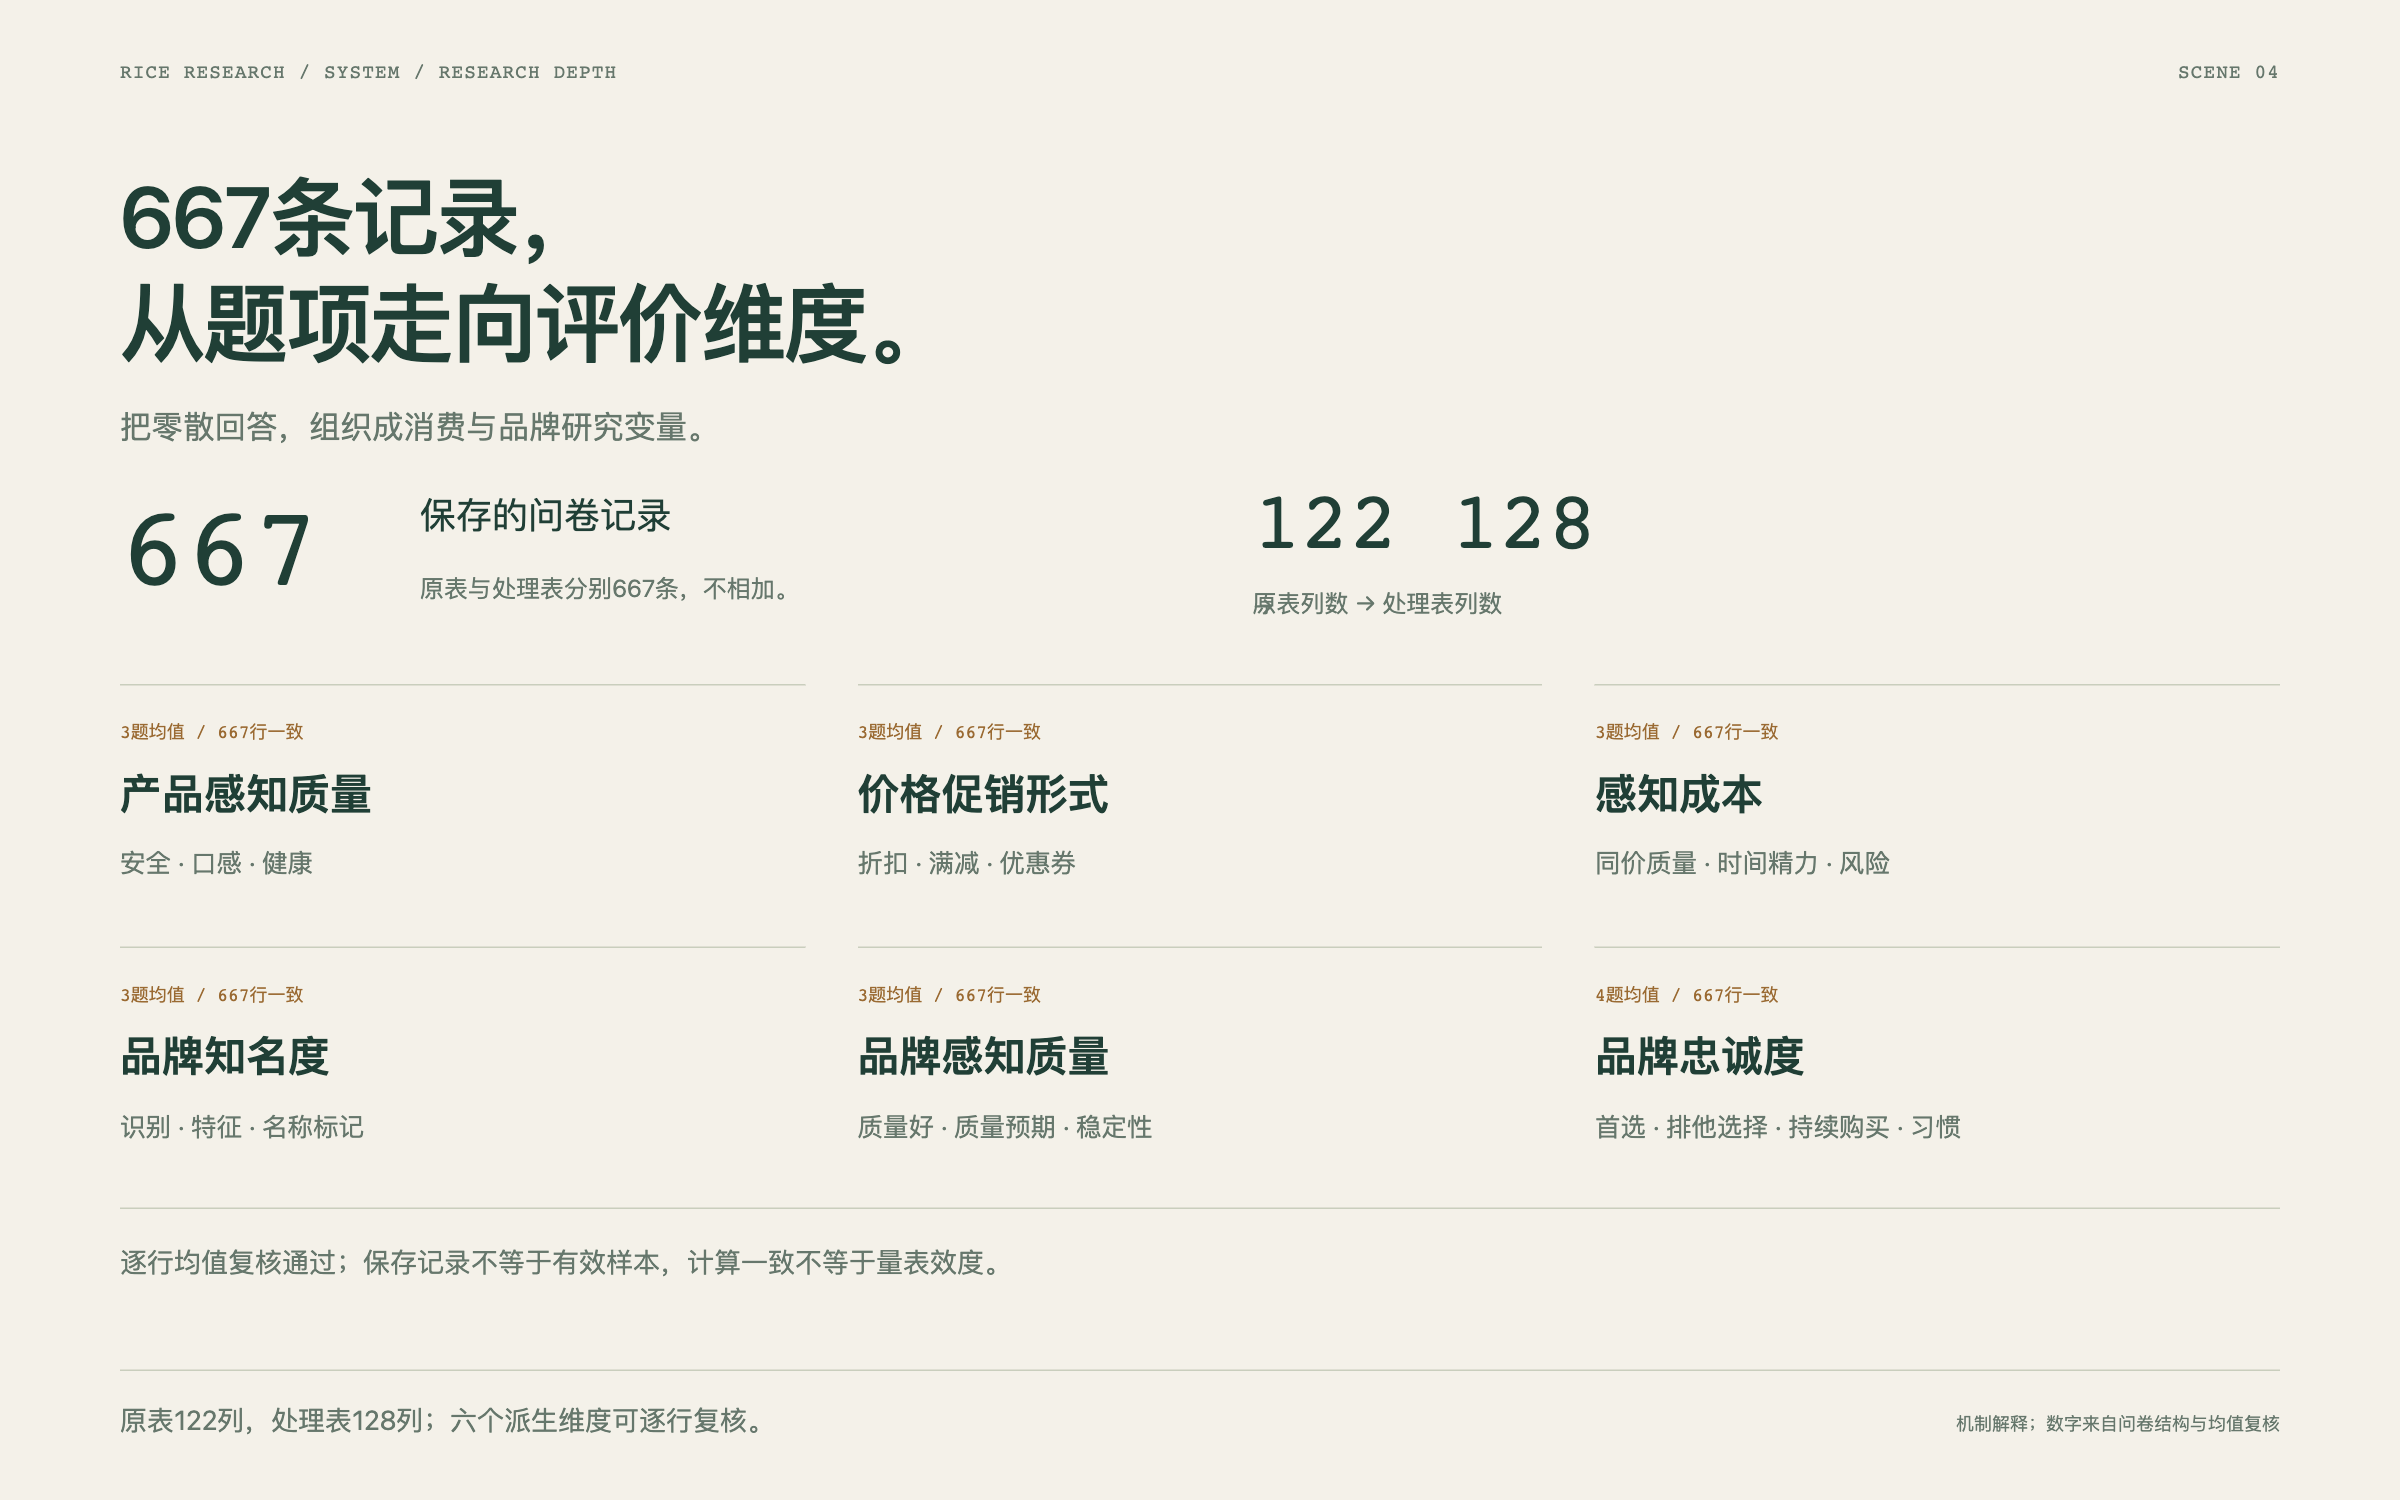The height and width of the screenshot is (1500, 2400).
Task: Click the label '保存的问卷记录'
Action: [x=545, y=516]
